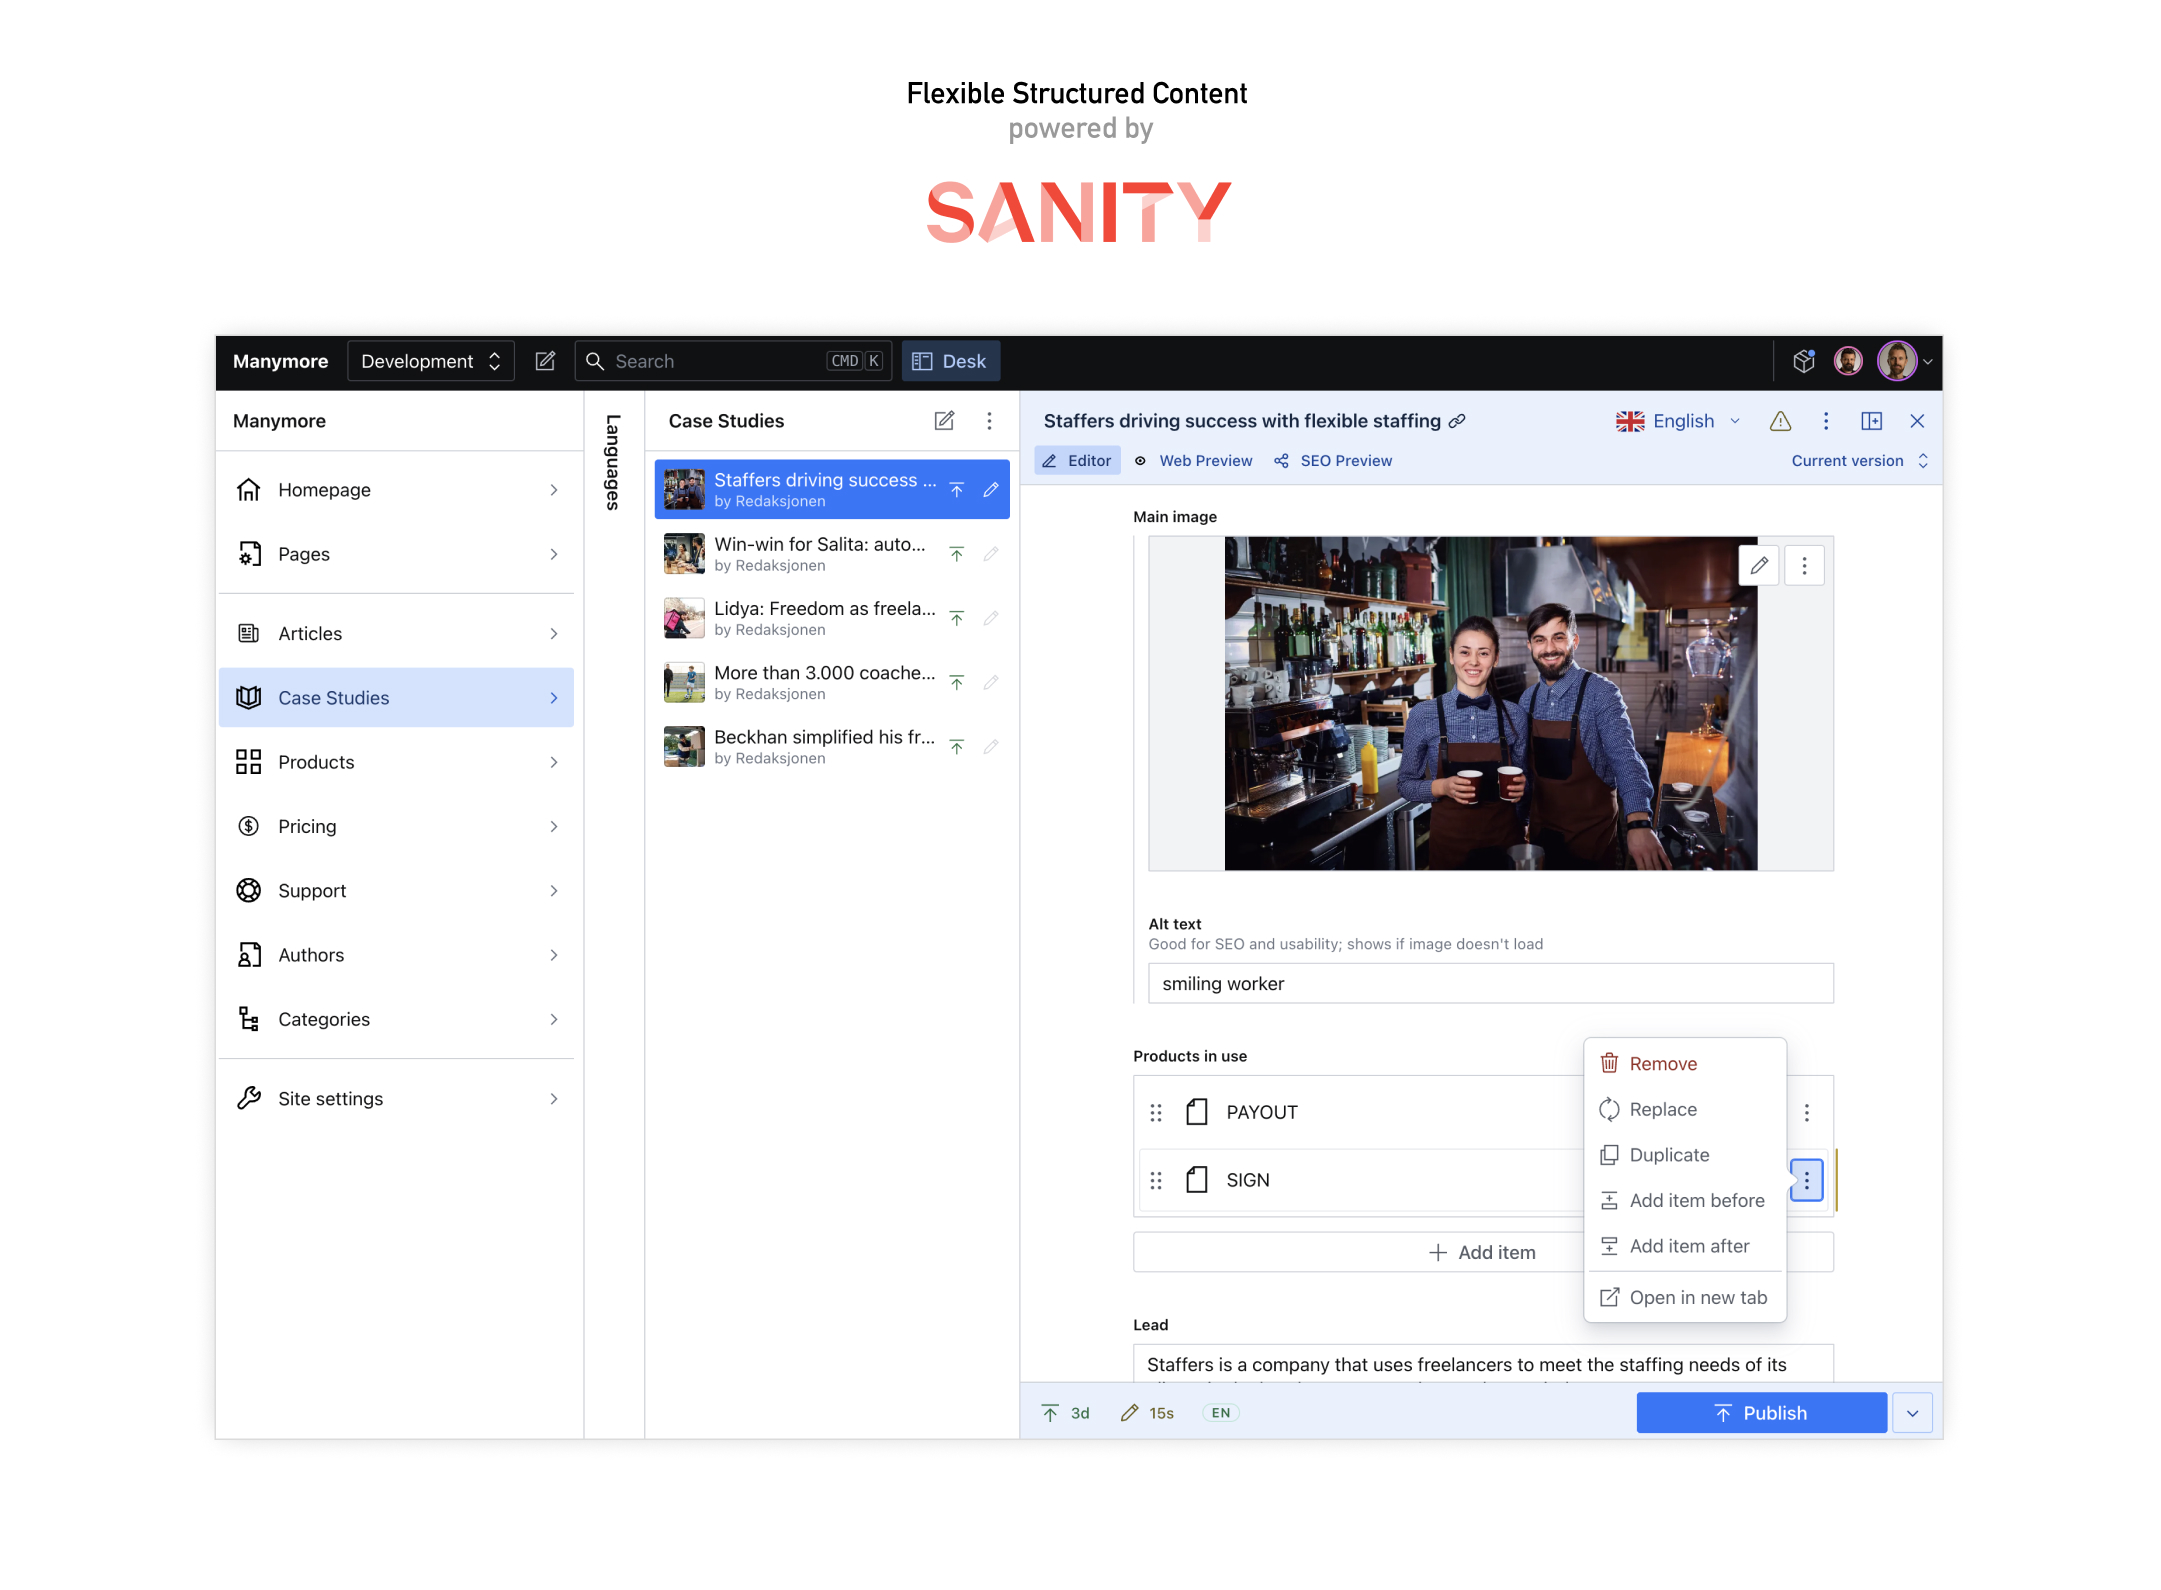This screenshot has width=2161, height=1590.
Task: Open the main image three-dot options menu
Action: [x=1804, y=565]
